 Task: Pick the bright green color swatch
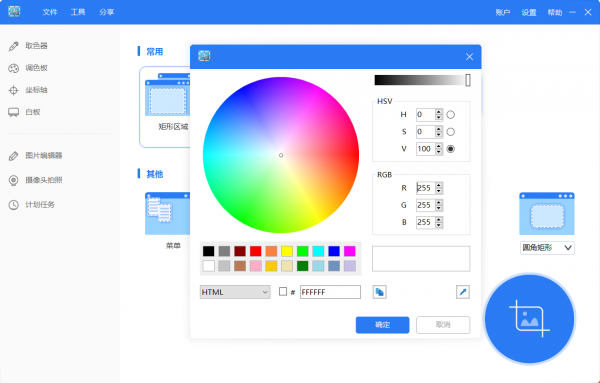[x=303, y=251]
